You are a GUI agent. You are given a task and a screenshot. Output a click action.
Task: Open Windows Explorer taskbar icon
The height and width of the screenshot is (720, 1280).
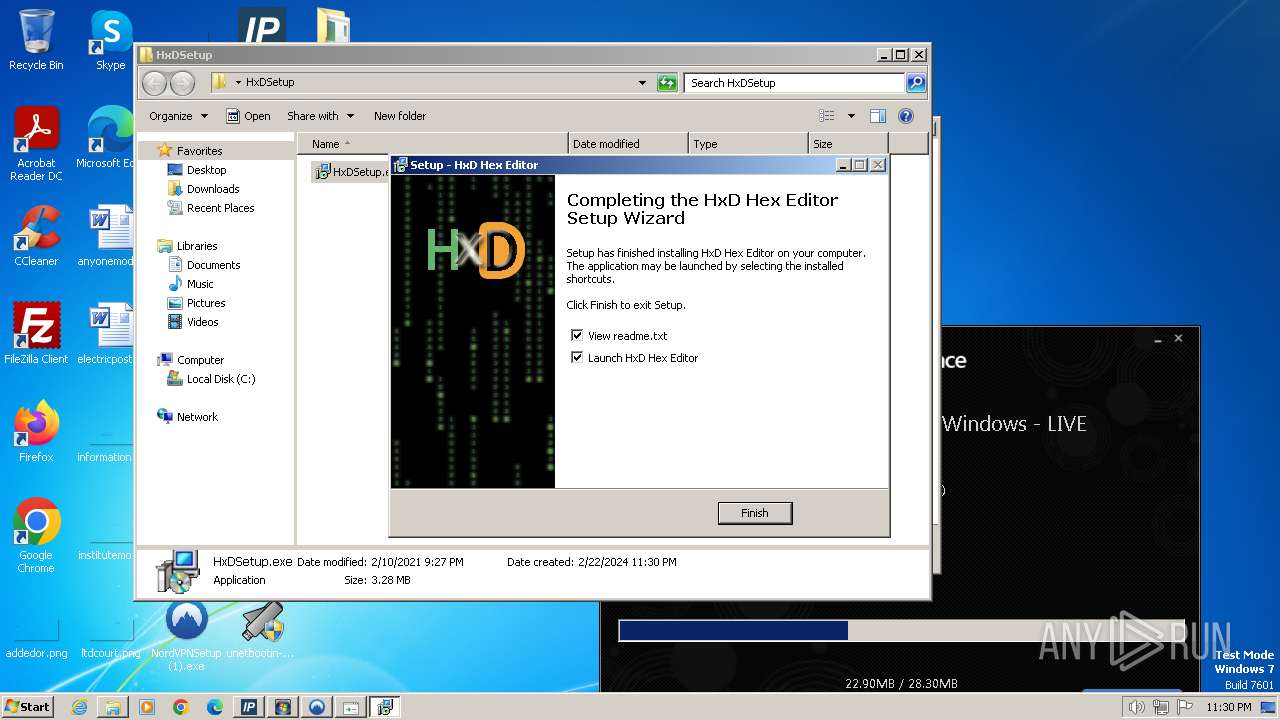(113, 707)
